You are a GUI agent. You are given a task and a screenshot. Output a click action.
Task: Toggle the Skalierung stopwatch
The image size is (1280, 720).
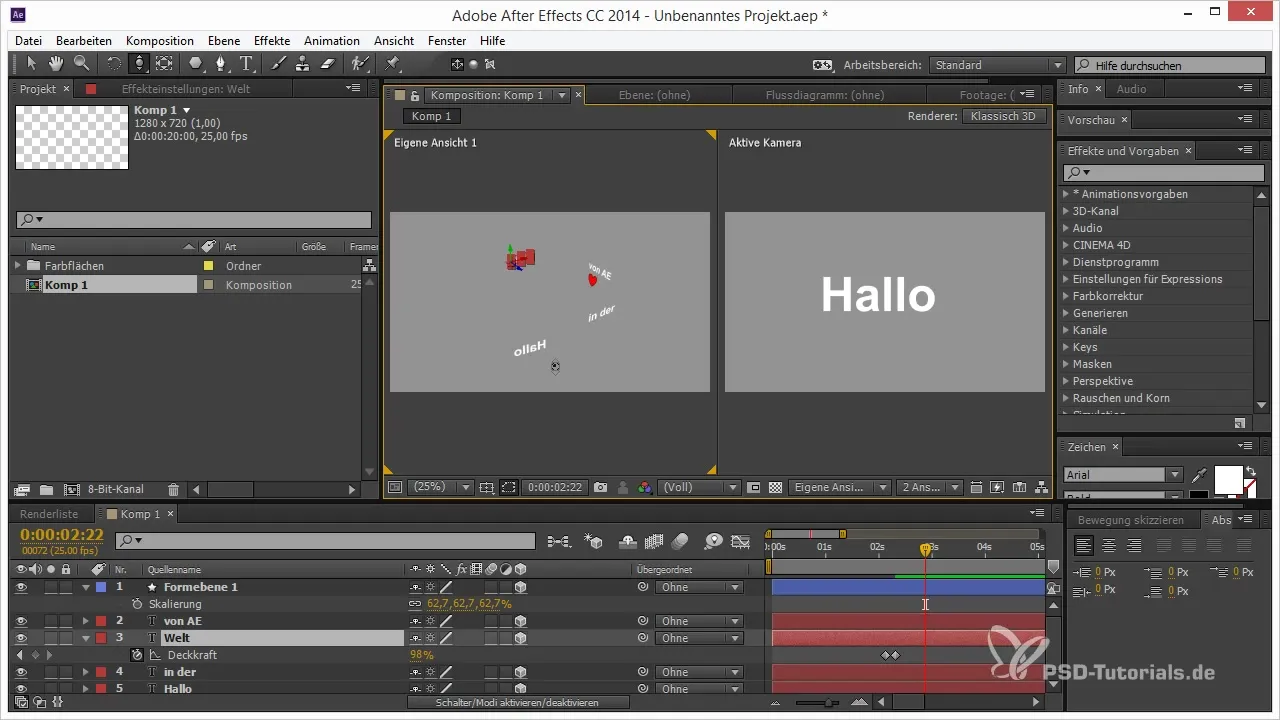(x=137, y=604)
